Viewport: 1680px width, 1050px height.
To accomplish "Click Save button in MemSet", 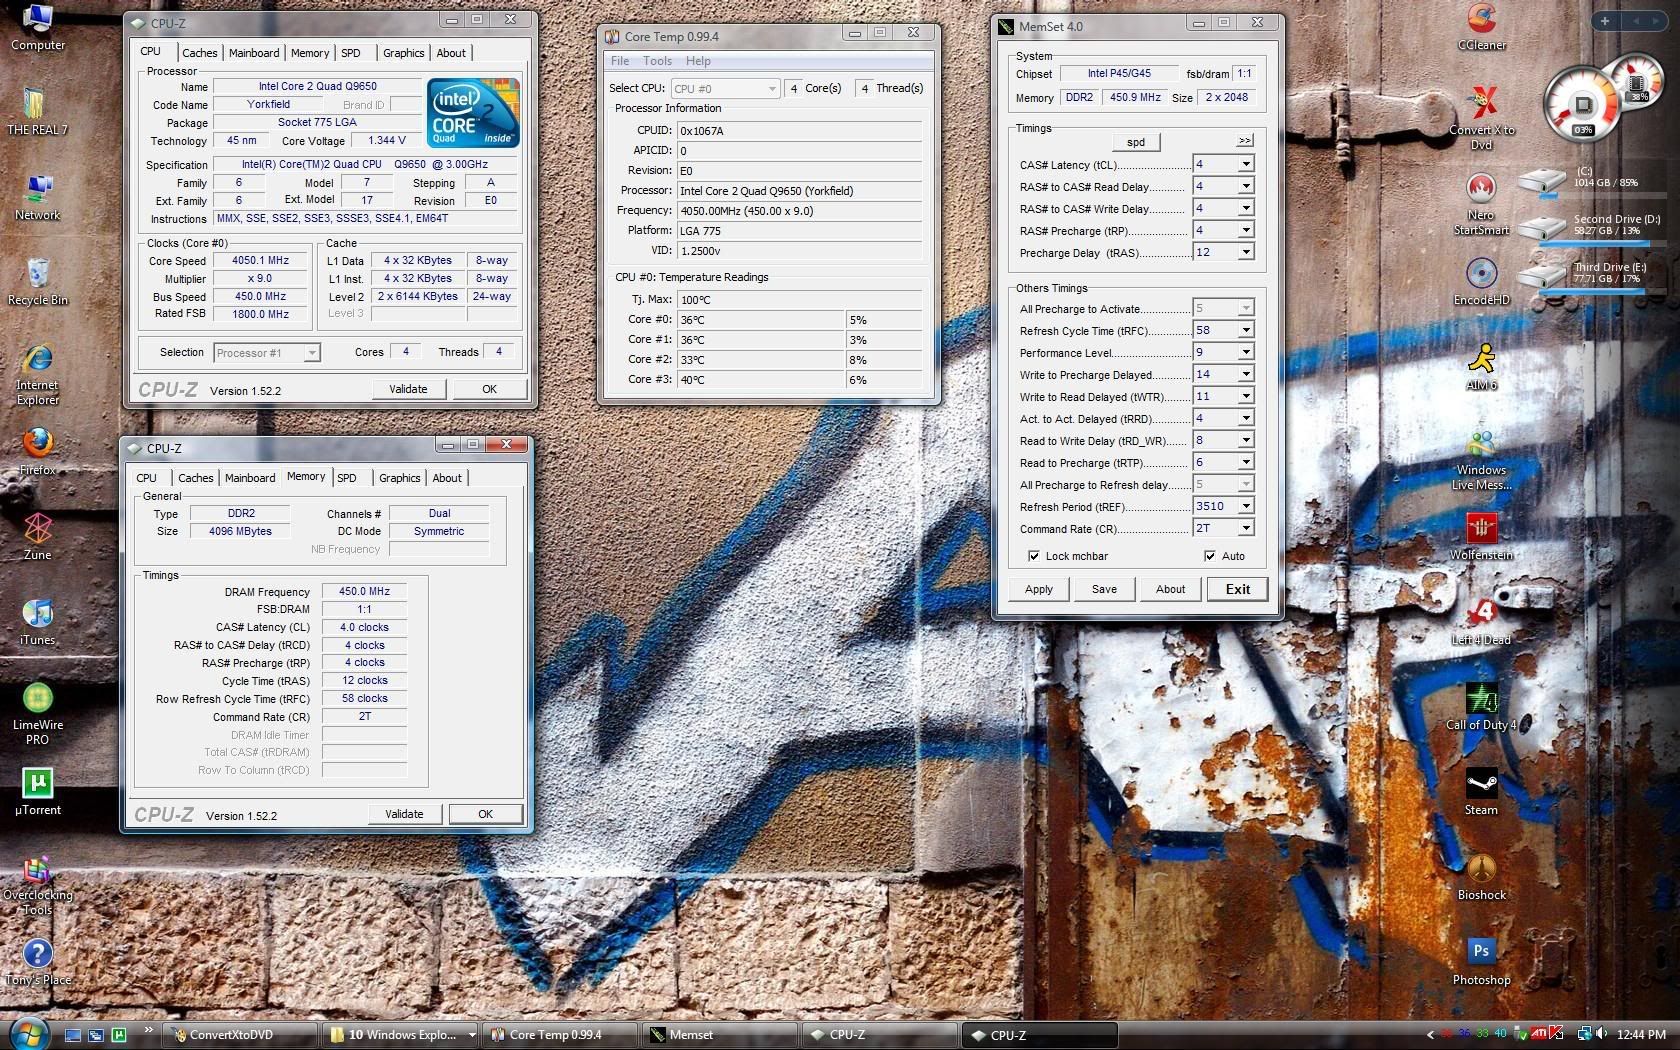I will tap(1104, 589).
